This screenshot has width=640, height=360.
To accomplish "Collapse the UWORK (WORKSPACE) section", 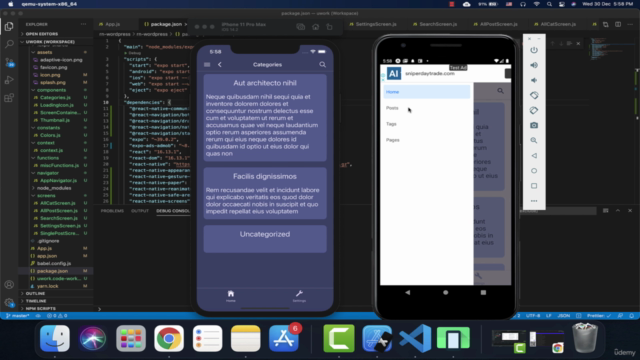I will point(55,42).
